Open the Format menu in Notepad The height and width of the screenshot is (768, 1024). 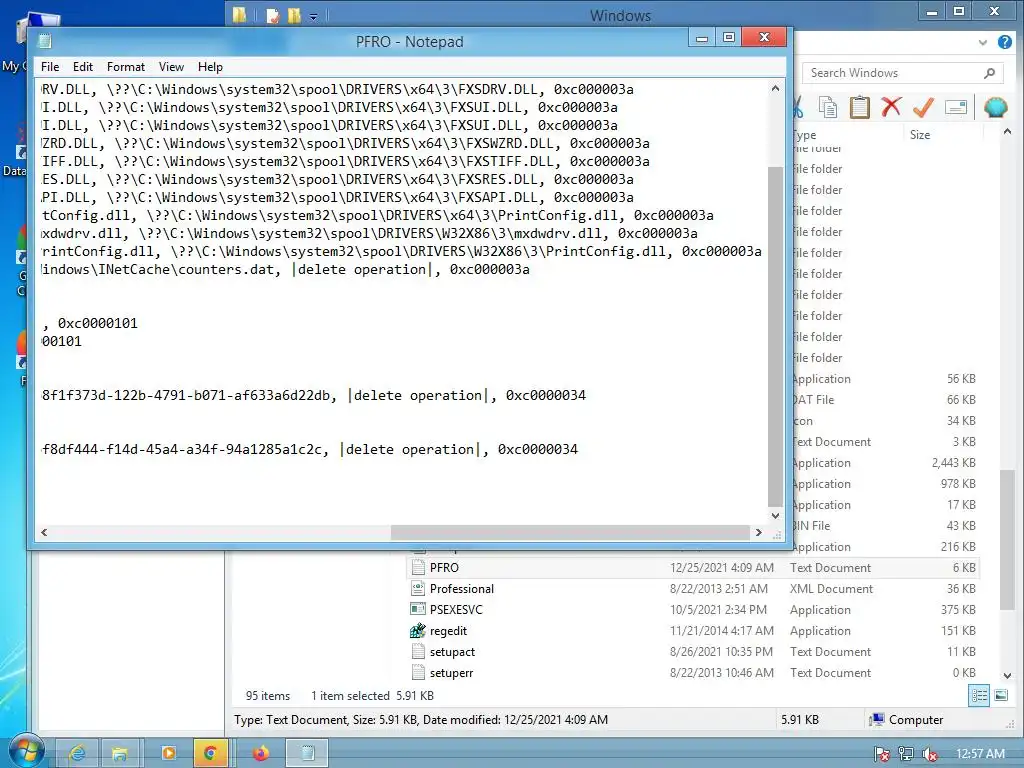point(125,67)
